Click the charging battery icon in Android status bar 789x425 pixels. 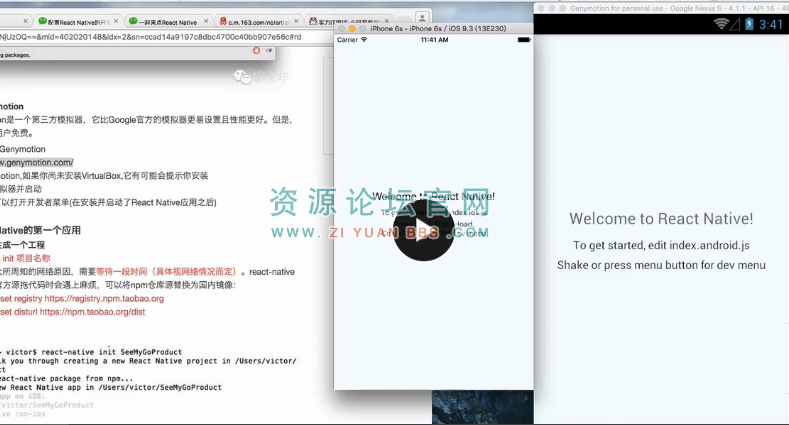(x=749, y=24)
